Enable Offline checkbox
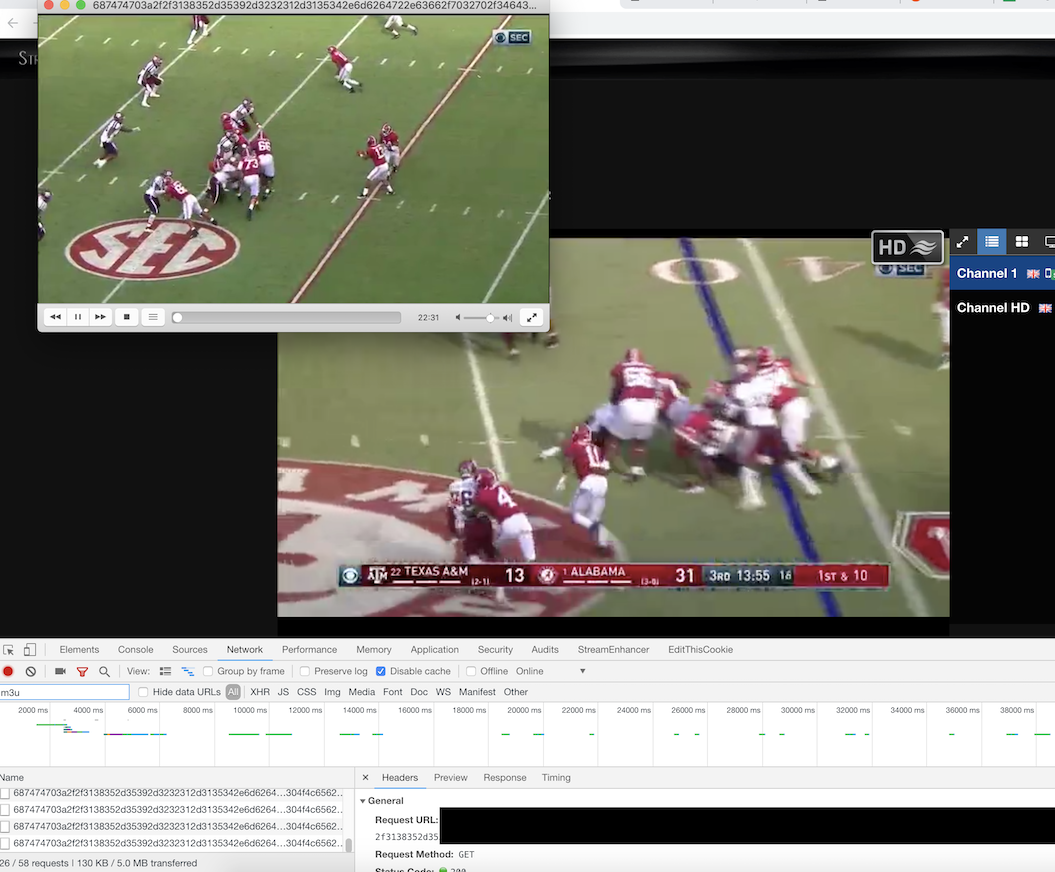The height and width of the screenshot is (872, 1055). [471, 671]
